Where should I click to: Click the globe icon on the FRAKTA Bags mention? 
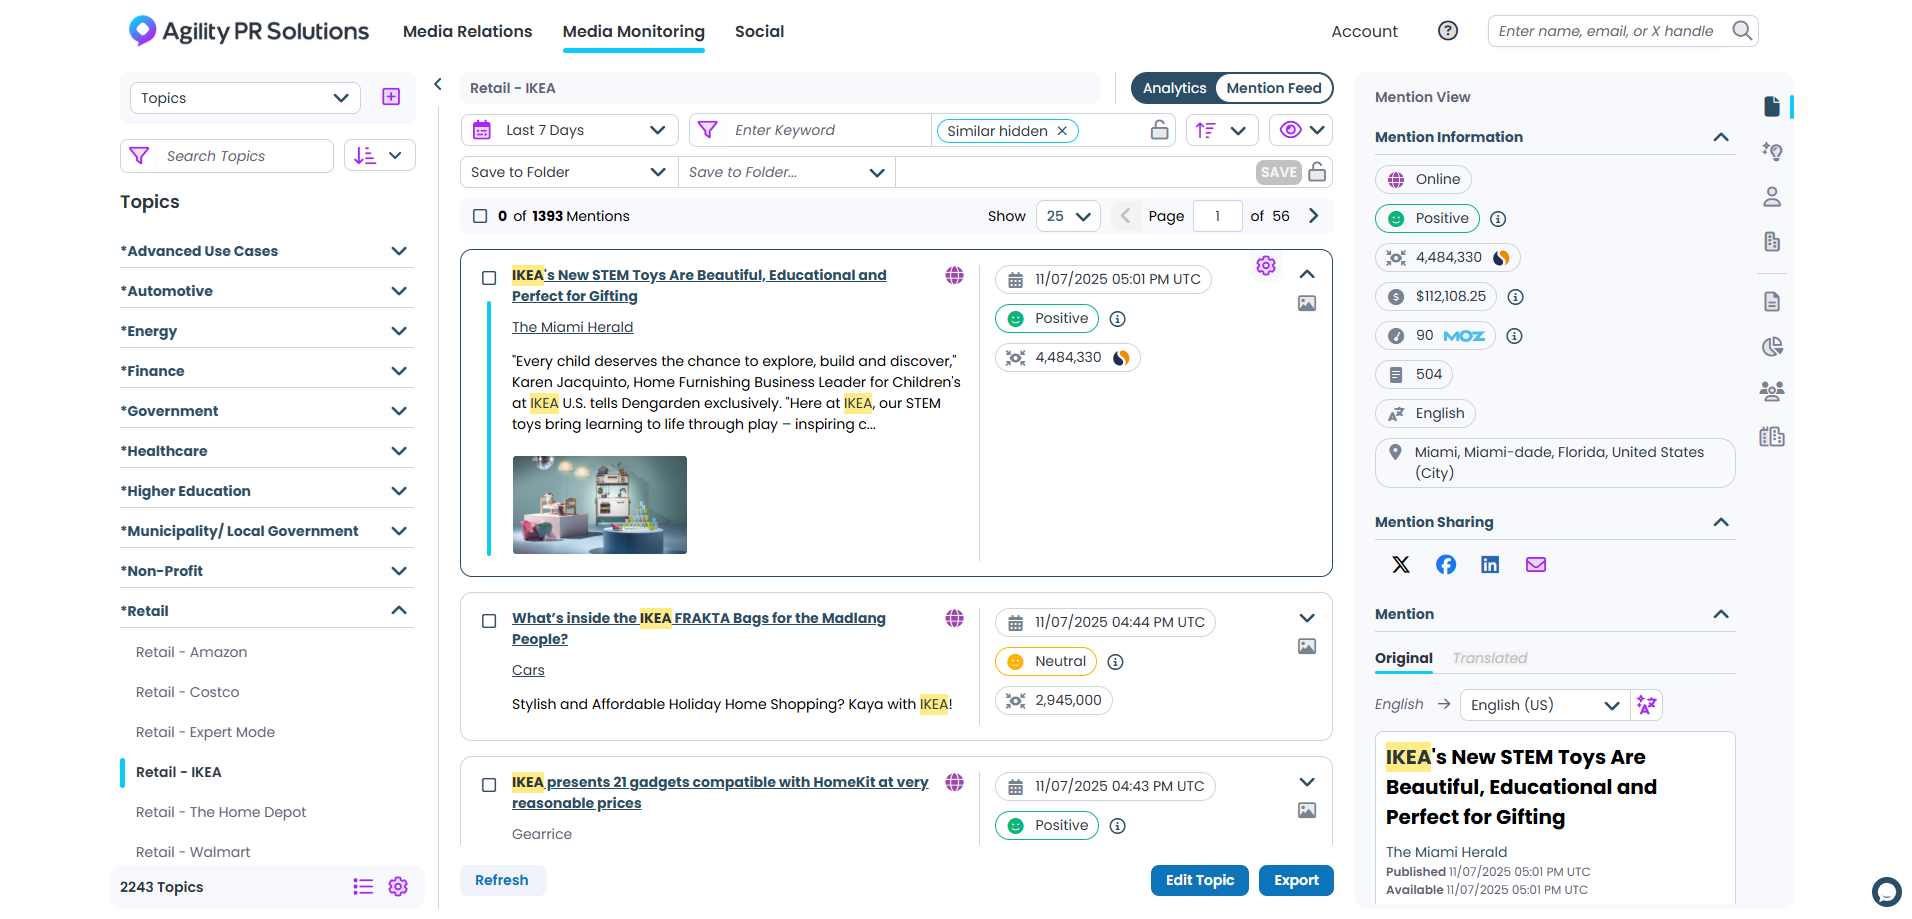[x=955, y=619]
